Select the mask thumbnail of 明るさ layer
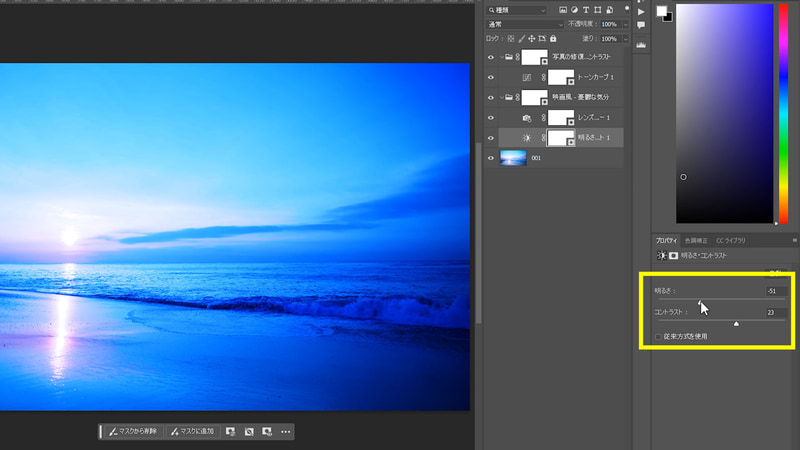 (x=561, y=138)
